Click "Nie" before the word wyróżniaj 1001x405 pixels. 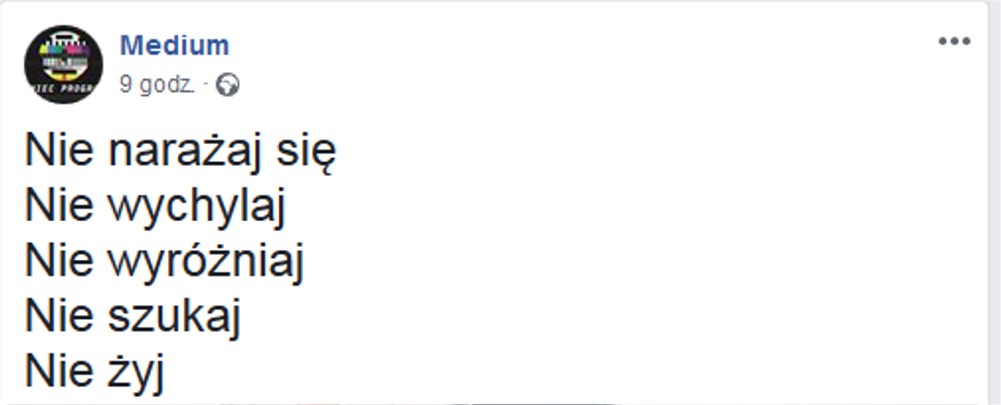59,263
